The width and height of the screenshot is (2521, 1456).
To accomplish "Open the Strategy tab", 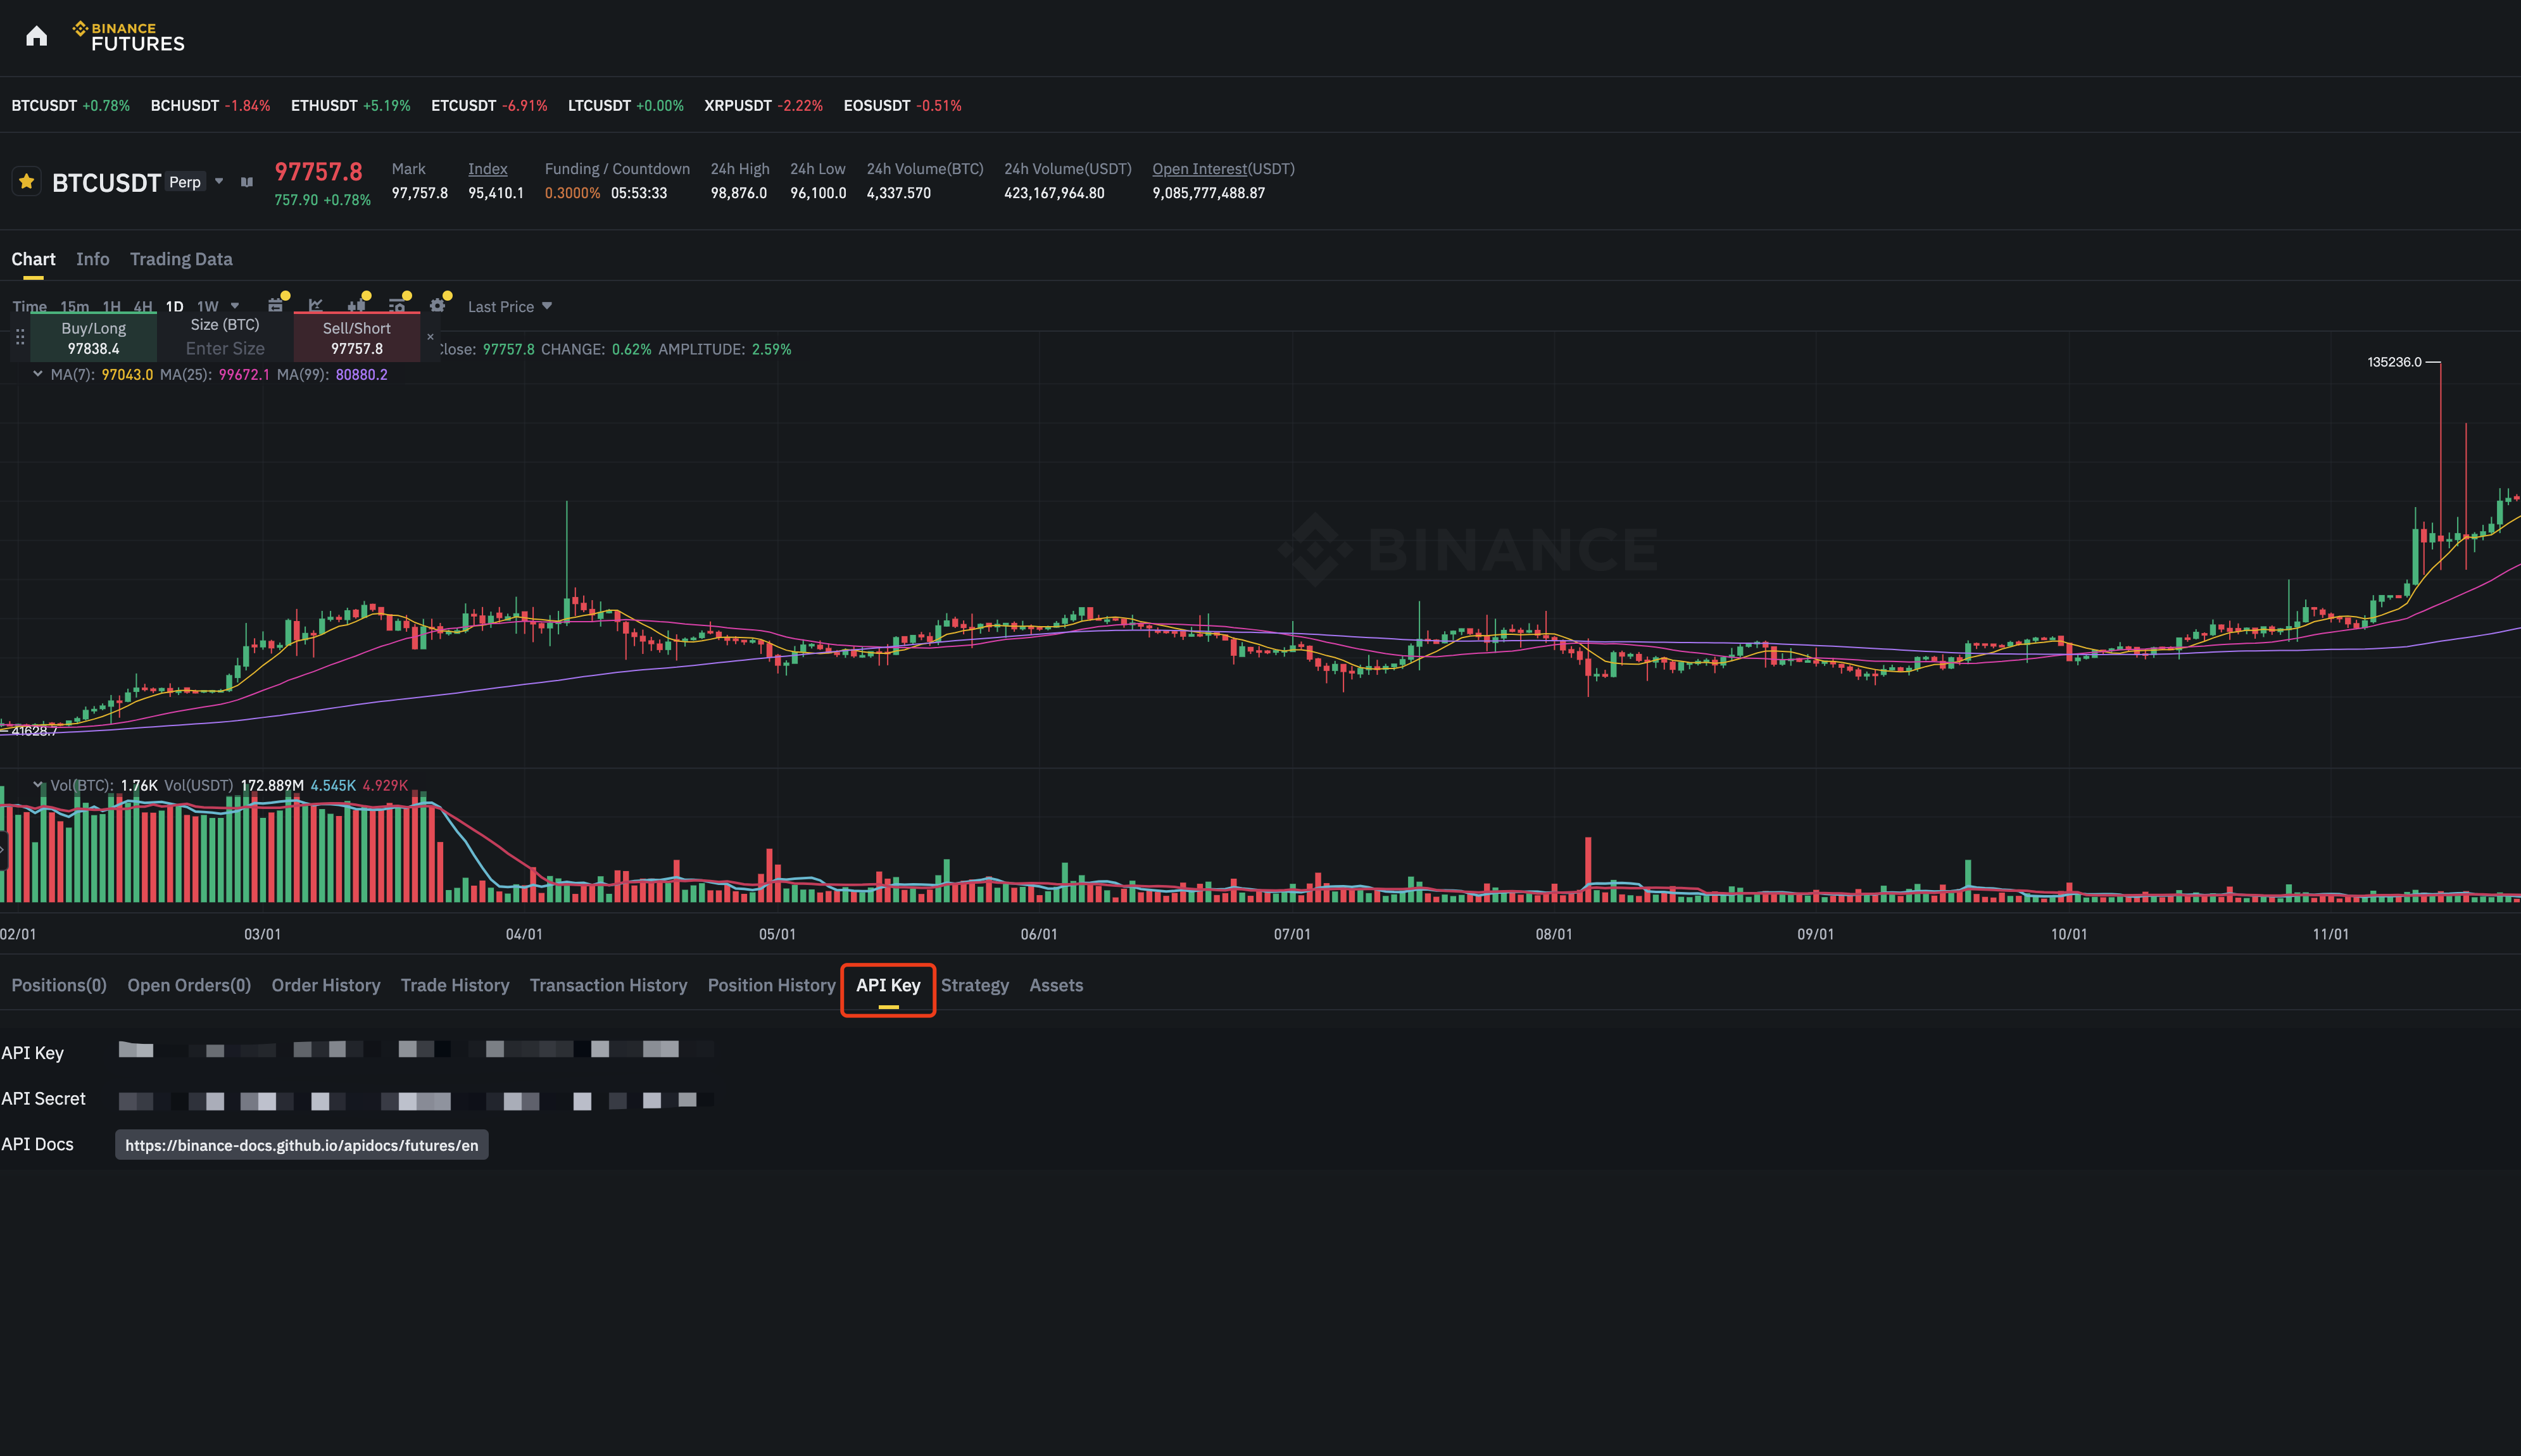I will point(975,986).
